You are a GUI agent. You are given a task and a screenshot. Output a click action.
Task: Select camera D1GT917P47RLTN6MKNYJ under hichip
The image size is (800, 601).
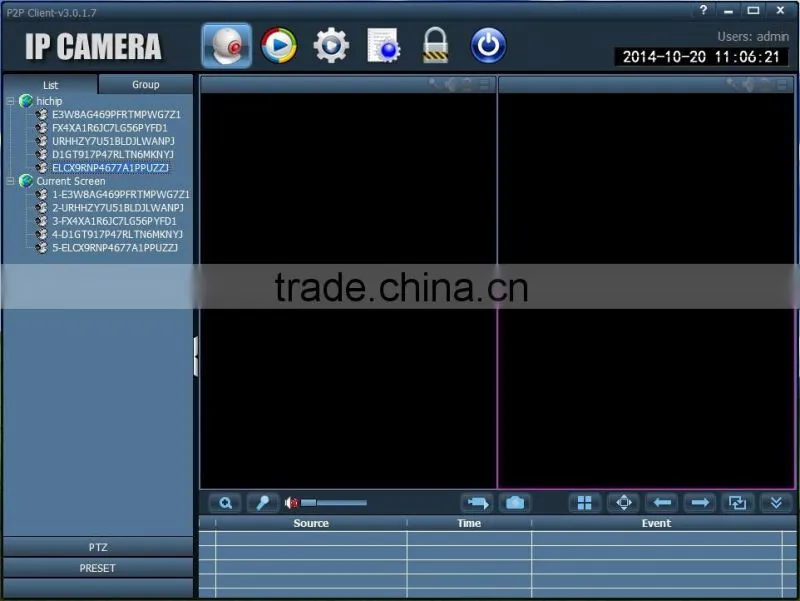[113, 154]
